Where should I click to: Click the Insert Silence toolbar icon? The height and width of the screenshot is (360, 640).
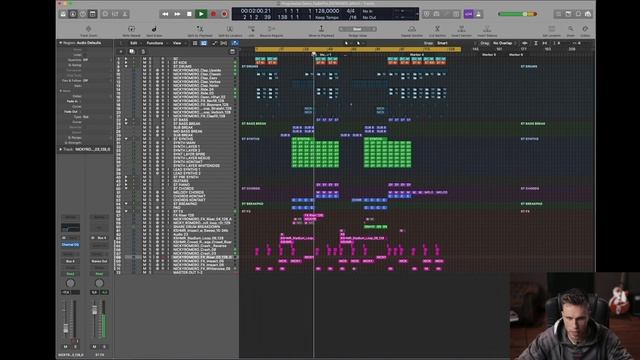(x=487, y=29)
